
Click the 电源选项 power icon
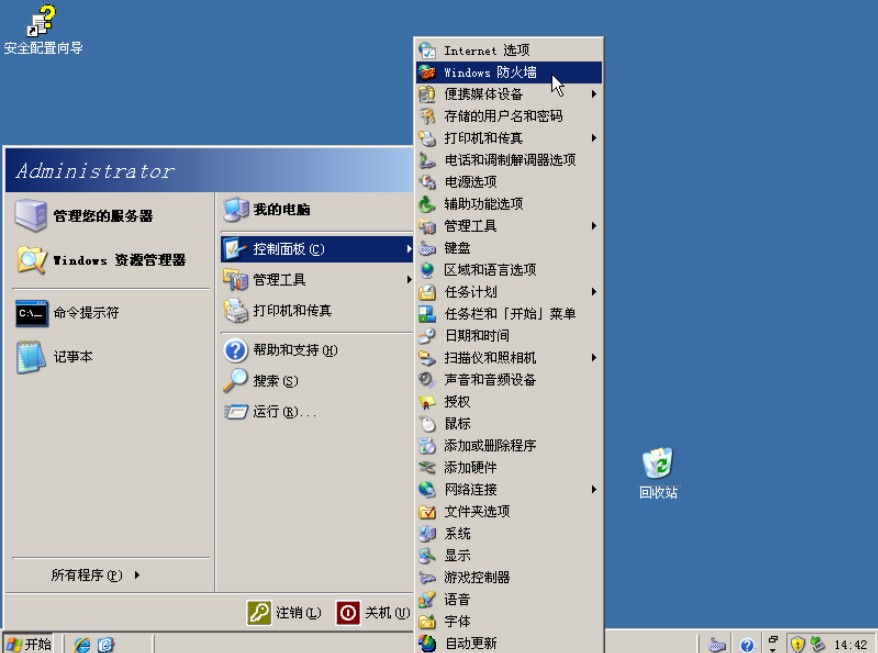tap(427, 182)
